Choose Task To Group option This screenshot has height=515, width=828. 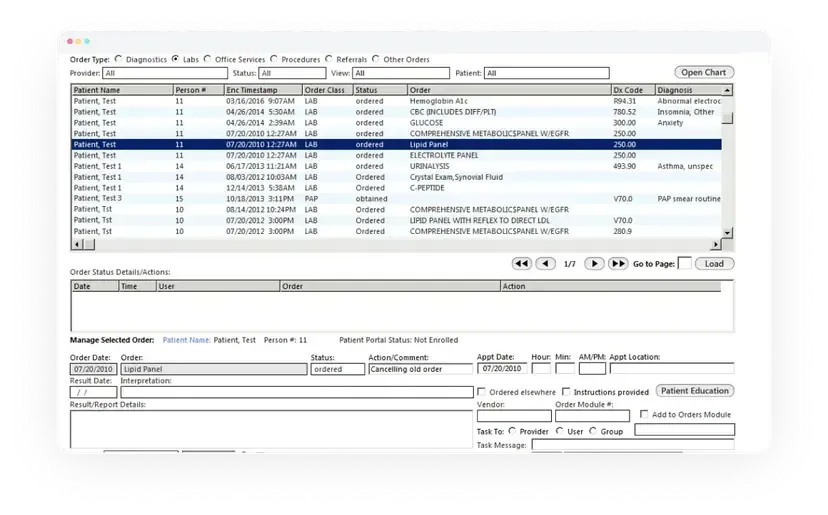pyautogui.click(x=593, y=431)
